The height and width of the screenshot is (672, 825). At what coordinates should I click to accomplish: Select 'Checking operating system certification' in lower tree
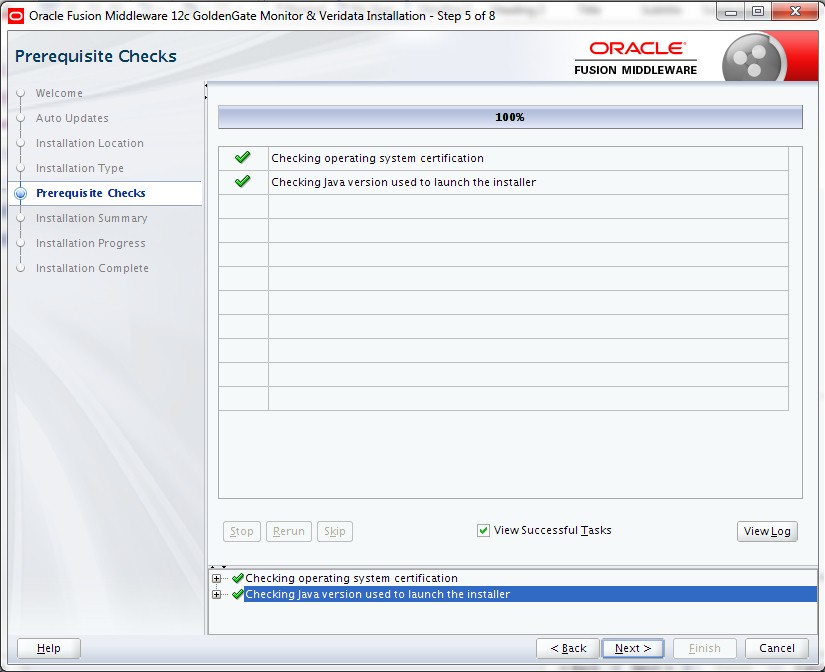[351, 578]
